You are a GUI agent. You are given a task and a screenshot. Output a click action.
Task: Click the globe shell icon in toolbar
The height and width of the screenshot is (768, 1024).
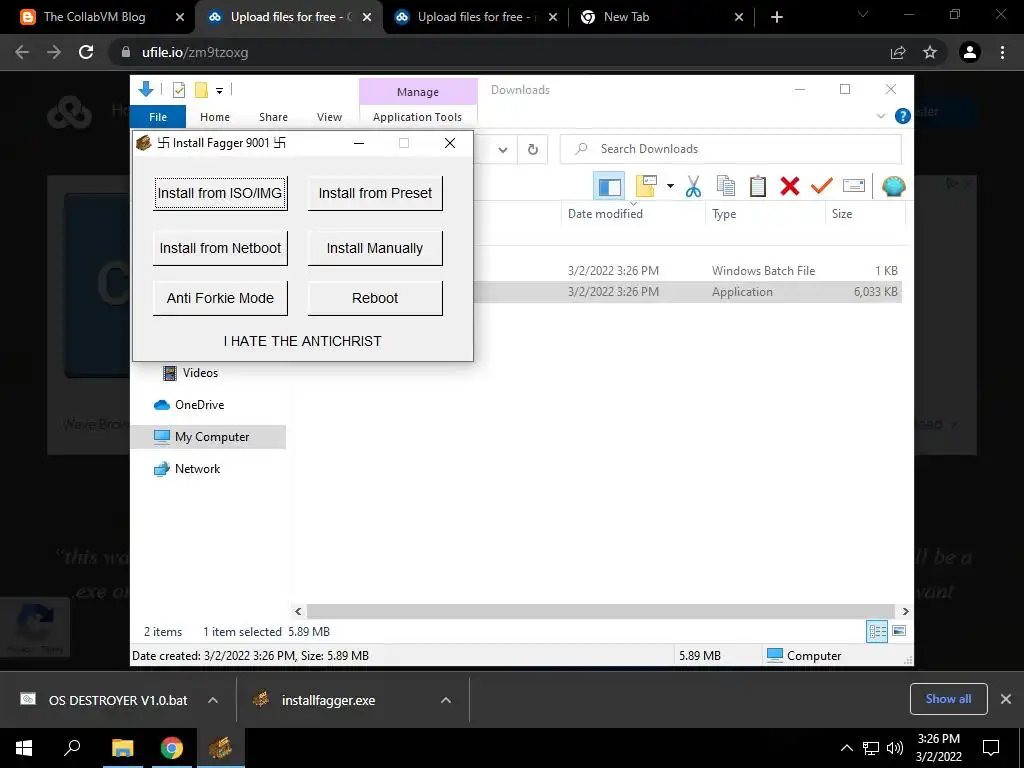(x=893, y=186)
